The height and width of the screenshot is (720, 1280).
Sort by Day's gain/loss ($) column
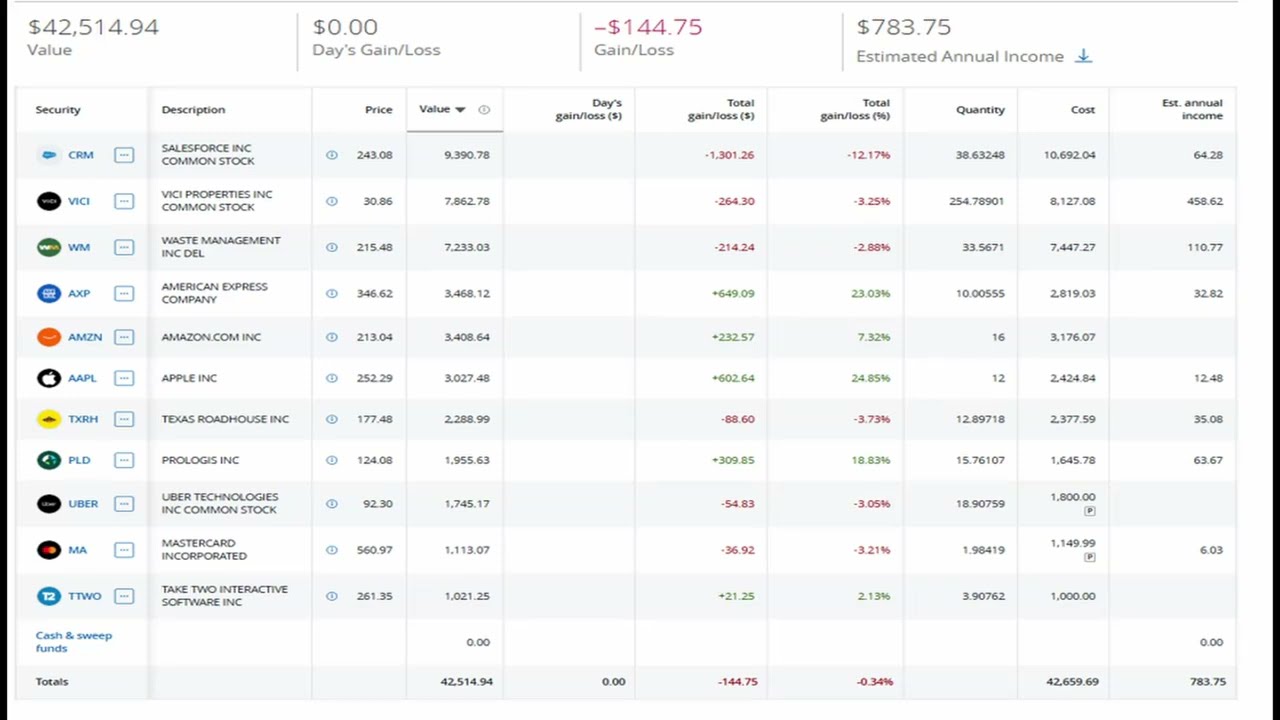tap(589, 109)
